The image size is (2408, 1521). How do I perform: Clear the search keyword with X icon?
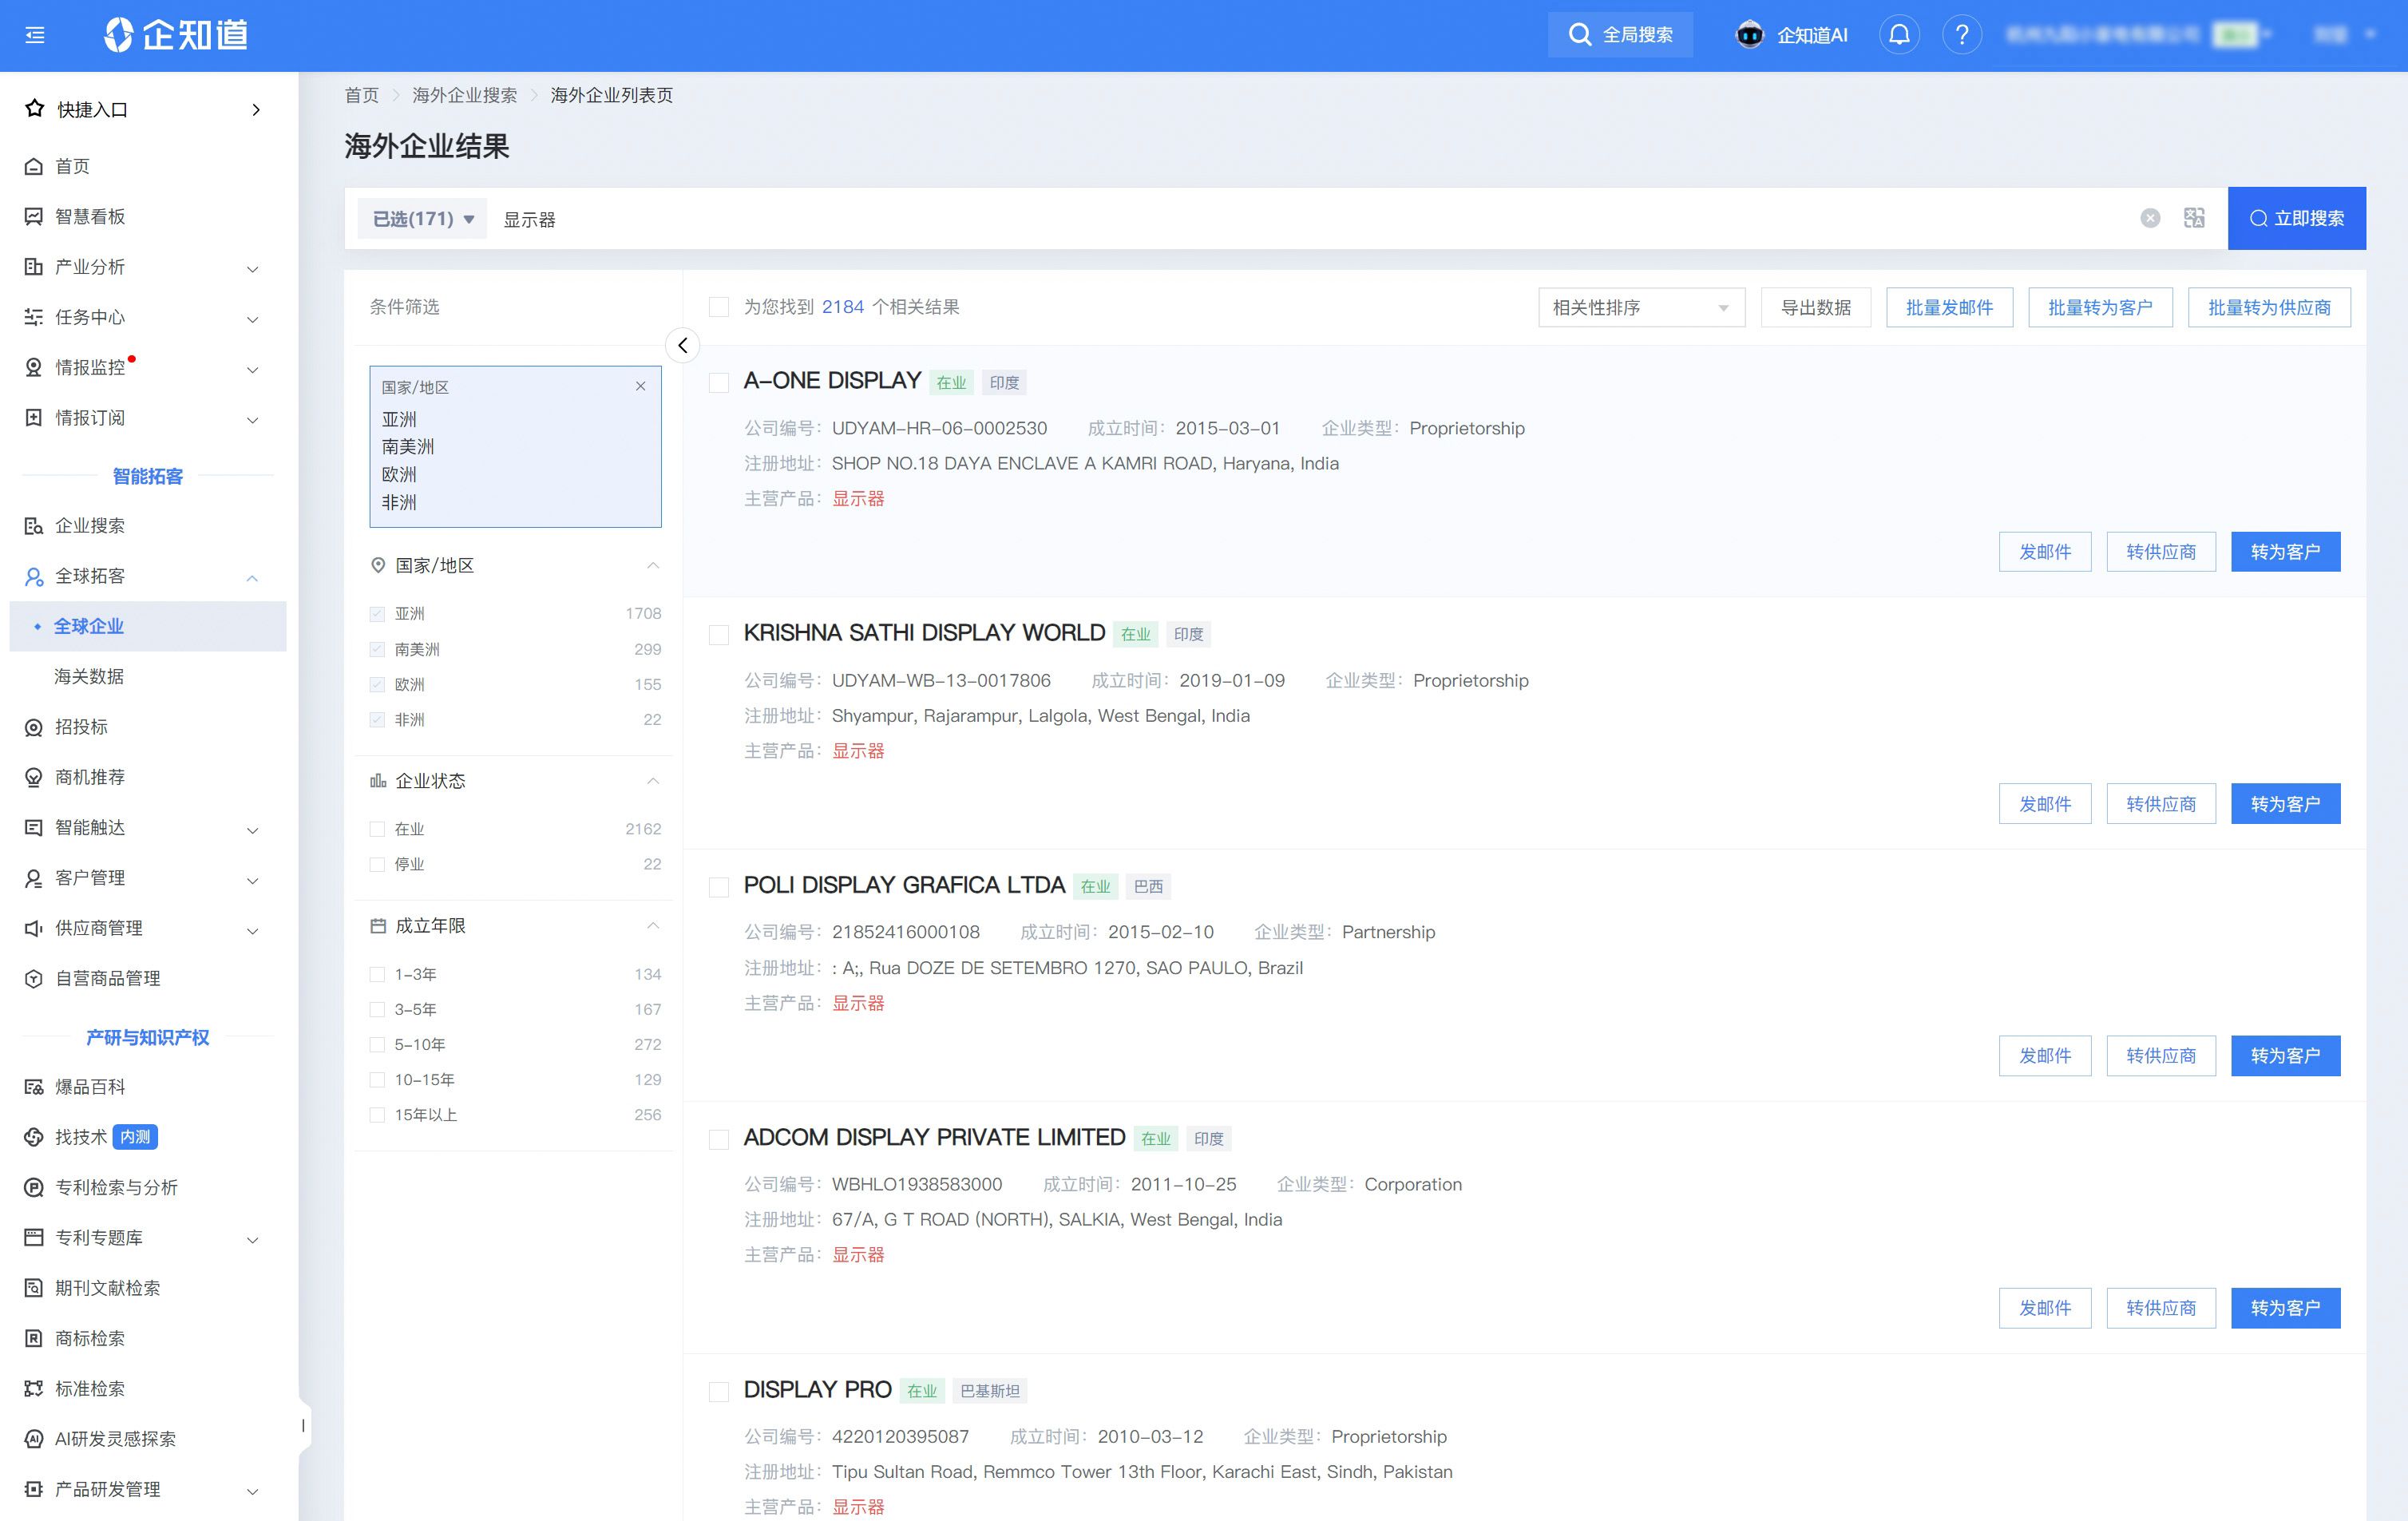pos(2150,218)
